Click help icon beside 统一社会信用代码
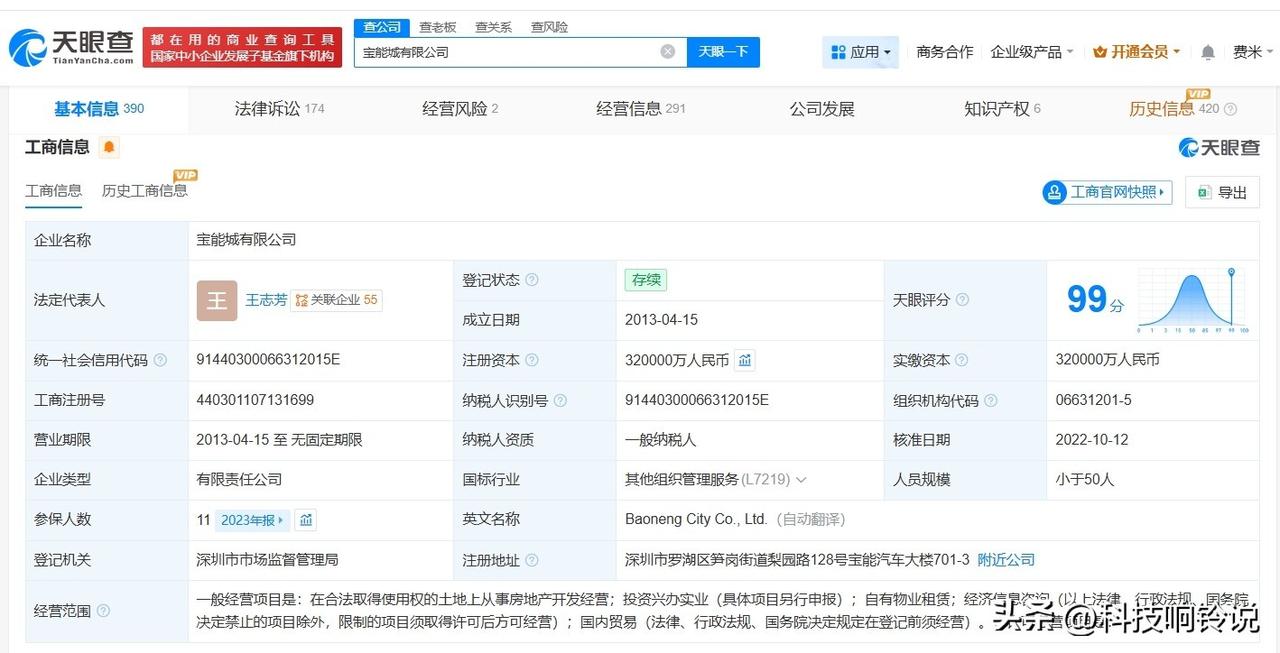The width and height of the screenshot is (1280, 653). tap(160, 360)
